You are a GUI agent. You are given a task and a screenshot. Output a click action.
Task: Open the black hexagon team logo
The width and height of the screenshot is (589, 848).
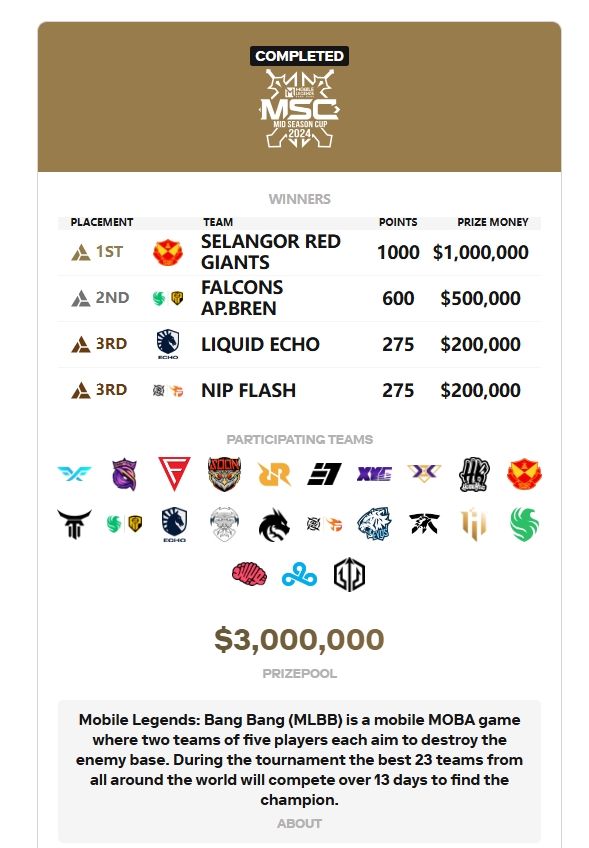(349, 574)
